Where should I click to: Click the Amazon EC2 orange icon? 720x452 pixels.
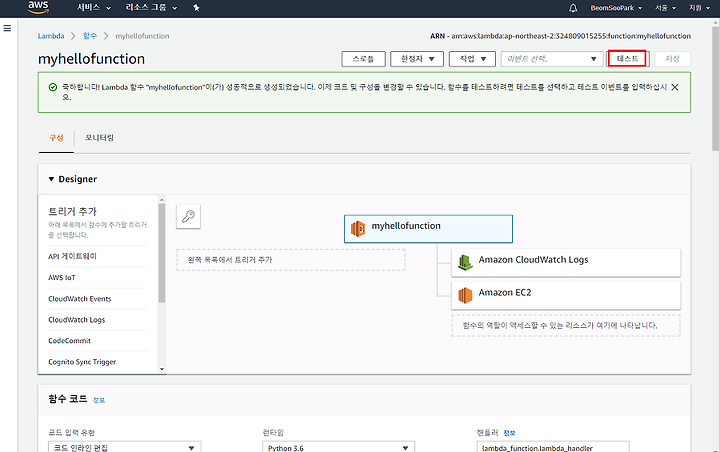point(465,295)
